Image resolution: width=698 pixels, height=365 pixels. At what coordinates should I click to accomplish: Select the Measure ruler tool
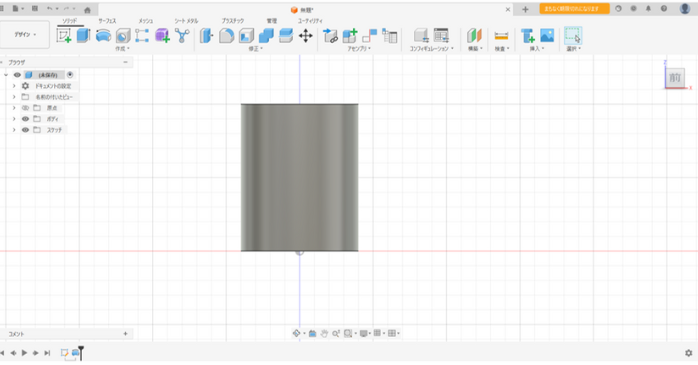click(501, 36)
